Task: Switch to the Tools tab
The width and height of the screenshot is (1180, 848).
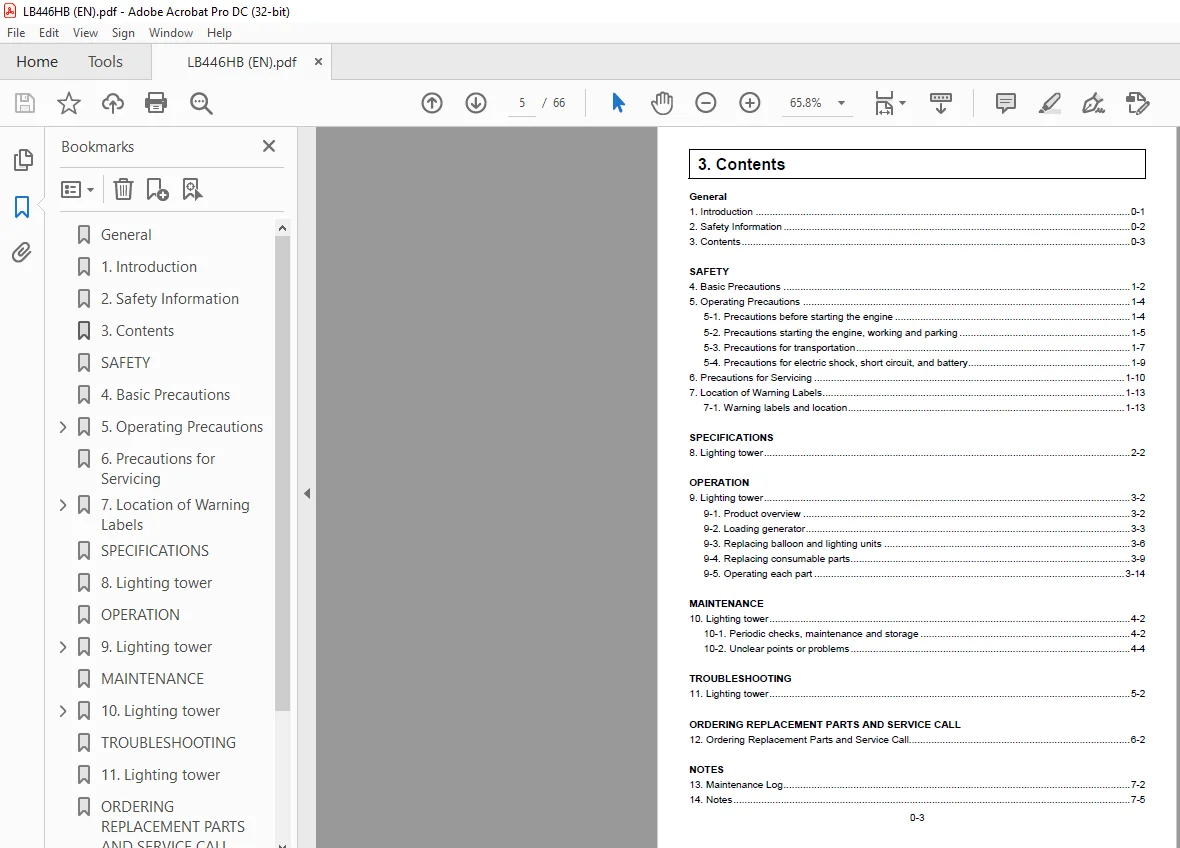Action: pyautogui.click(x=105, y=62)
